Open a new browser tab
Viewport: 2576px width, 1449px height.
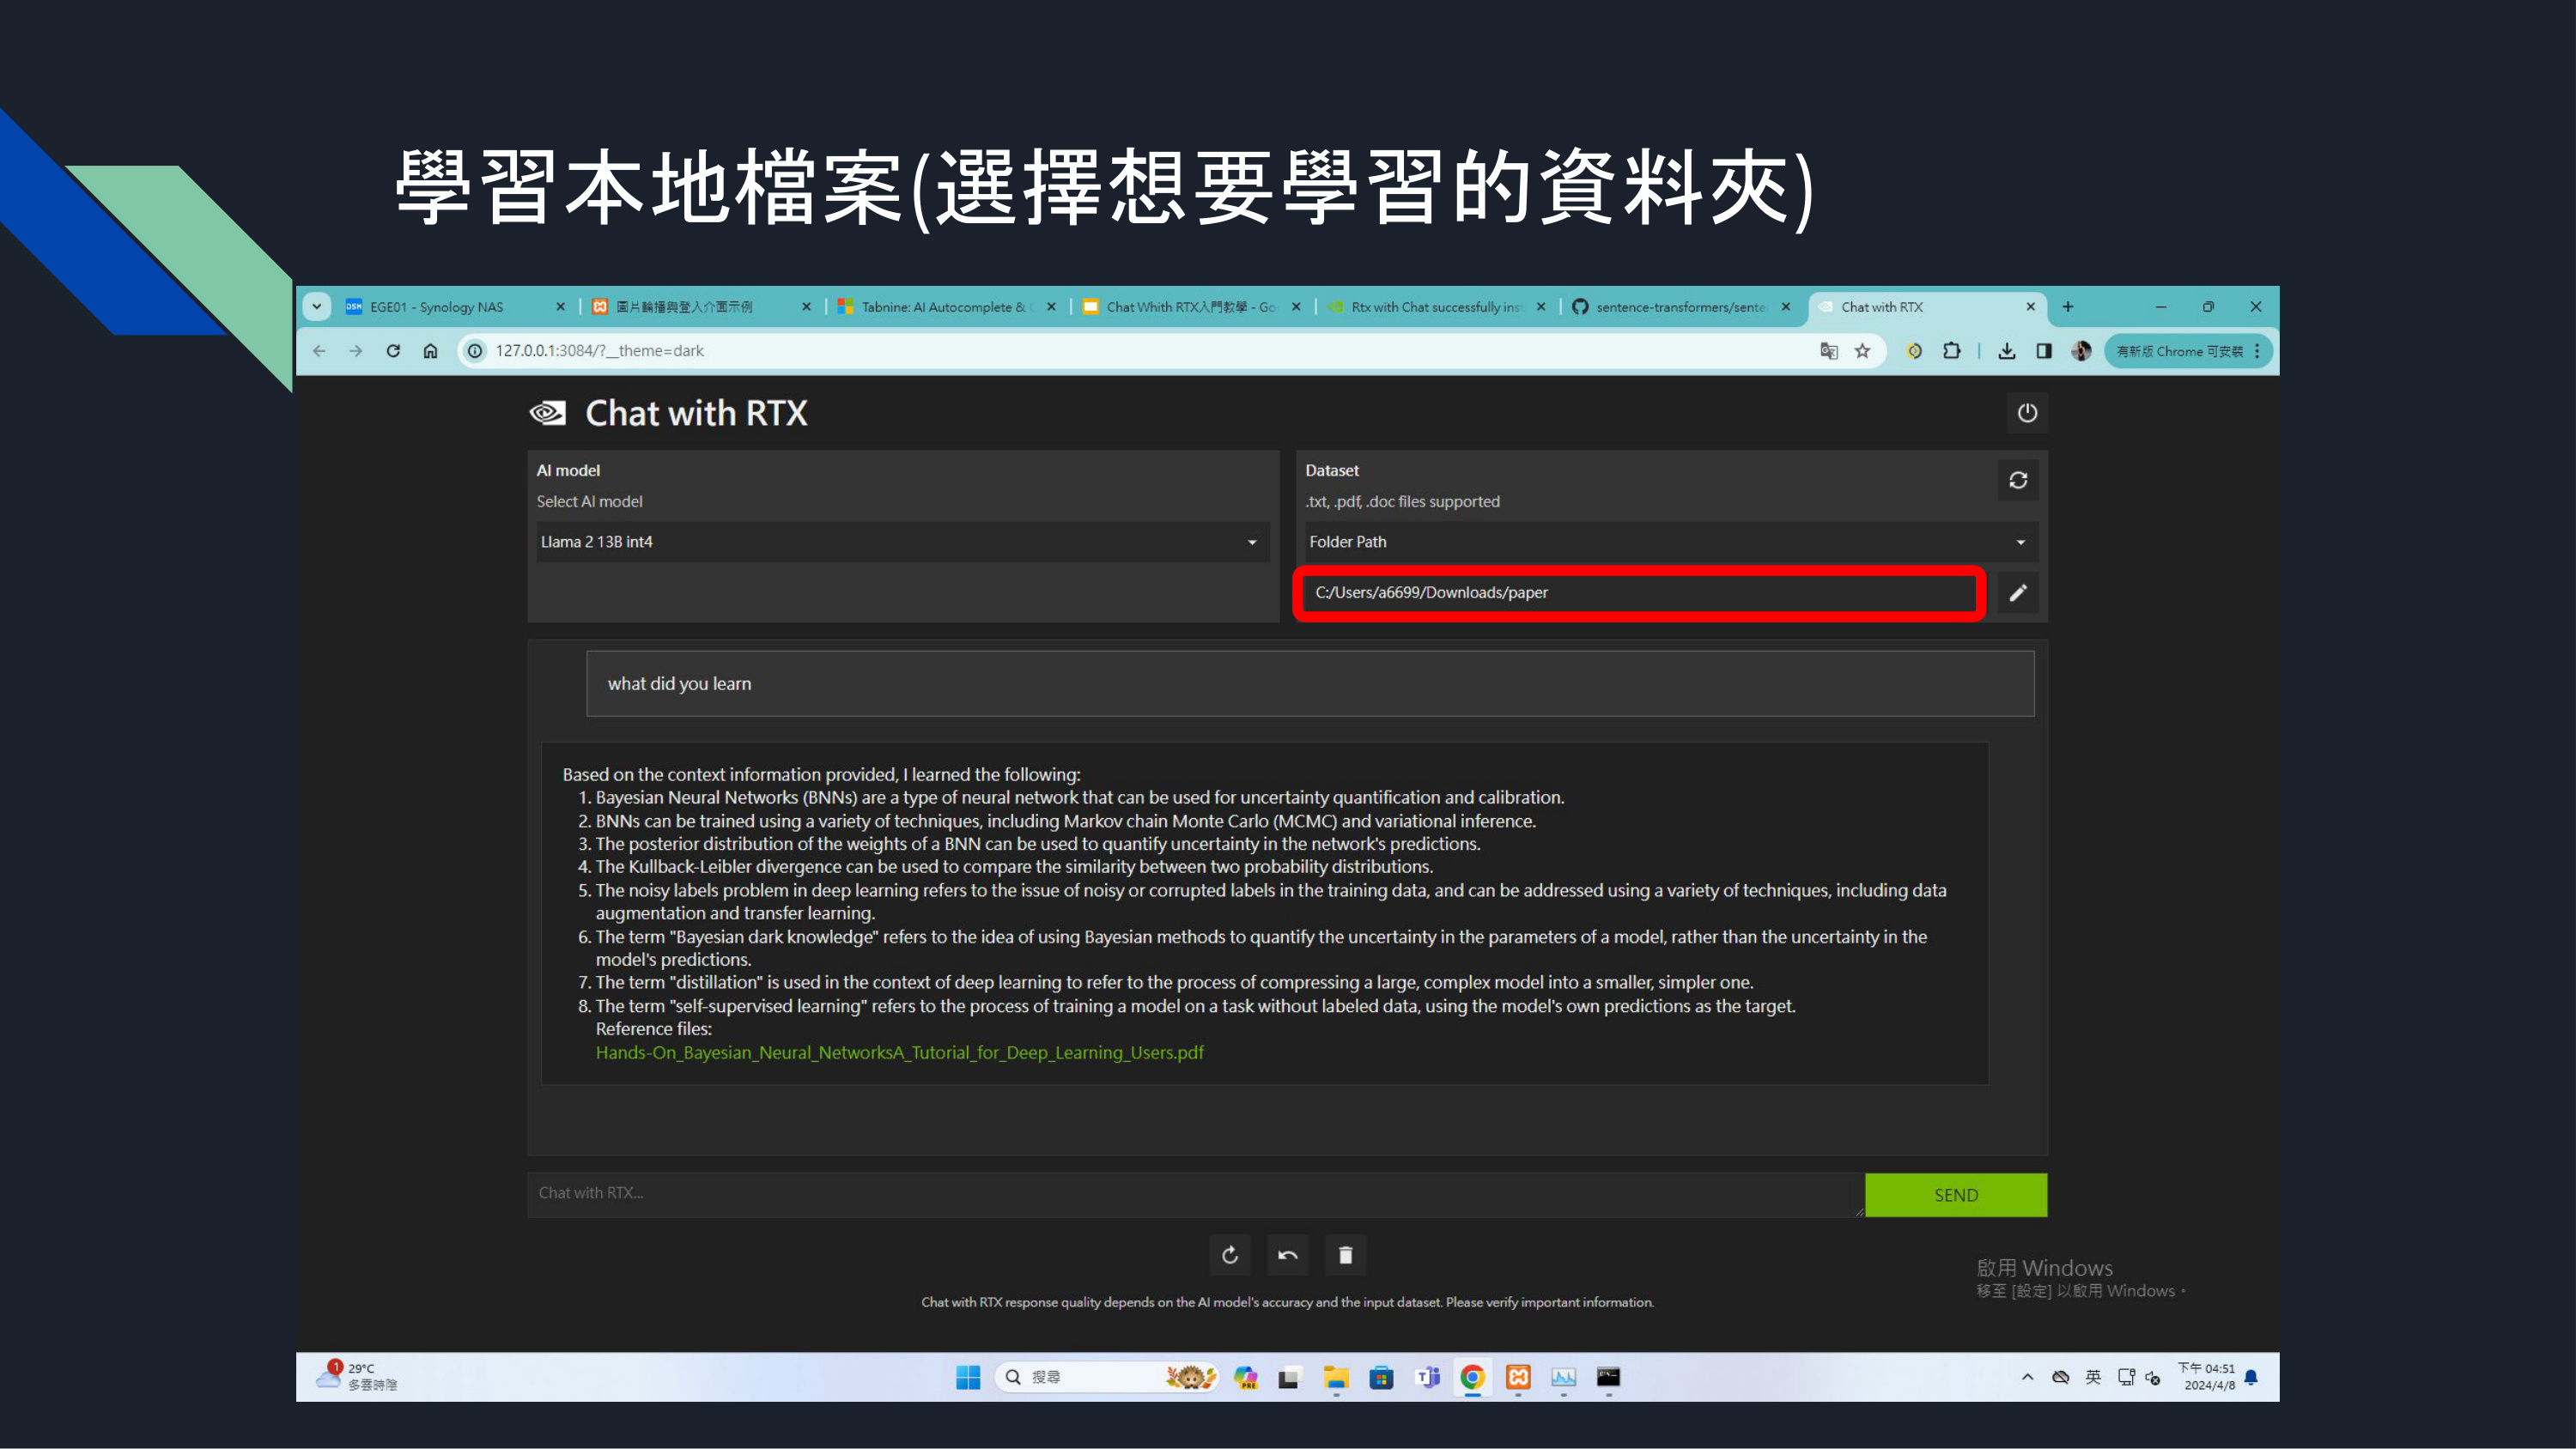(x=2068, y=307)
